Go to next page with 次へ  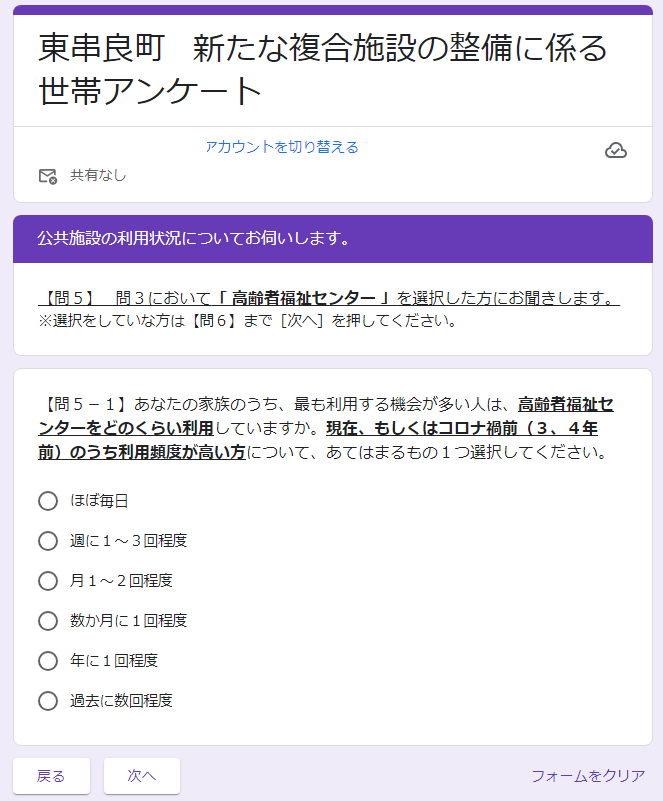(142, 776)
